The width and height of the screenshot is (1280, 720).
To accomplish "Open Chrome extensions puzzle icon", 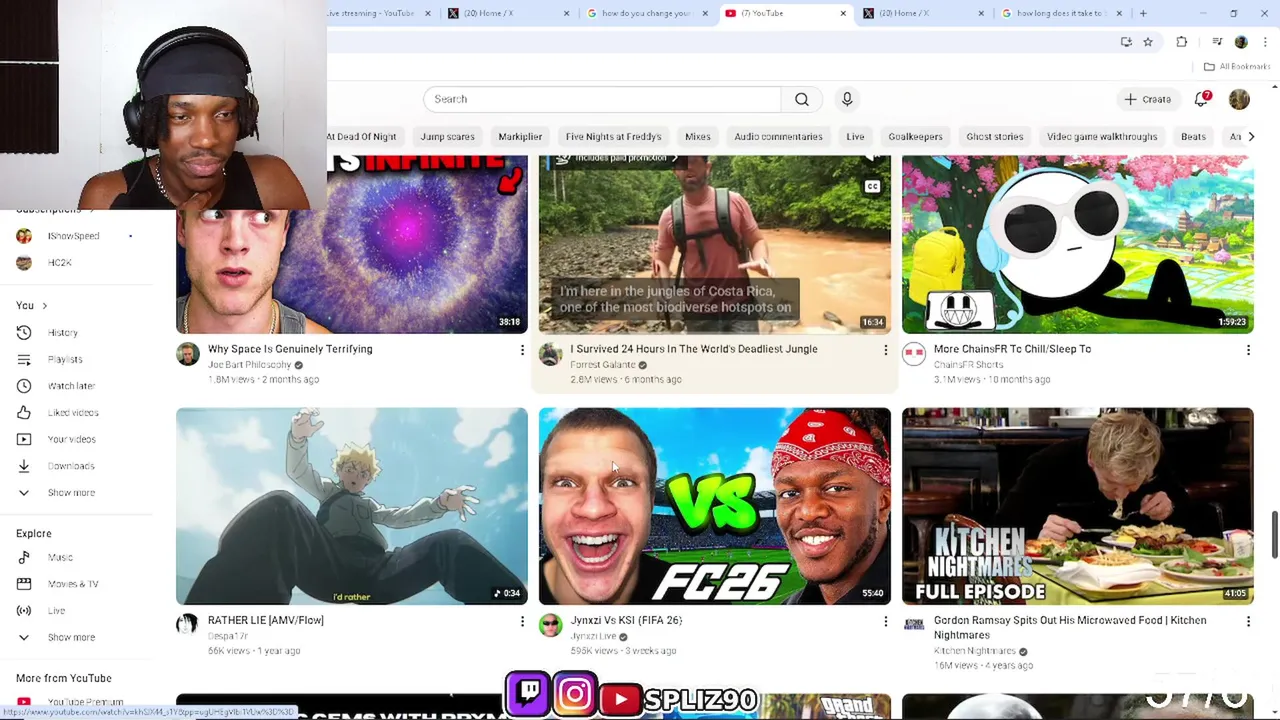I will 1182,42.
